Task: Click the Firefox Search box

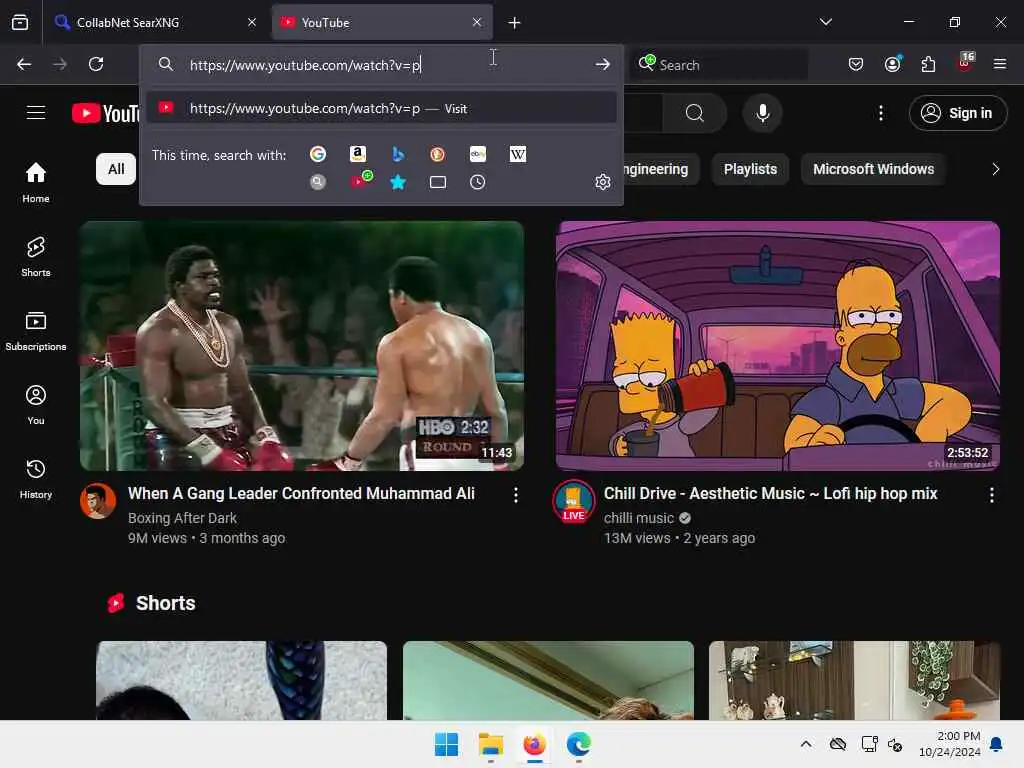Action: click(718, 65)
